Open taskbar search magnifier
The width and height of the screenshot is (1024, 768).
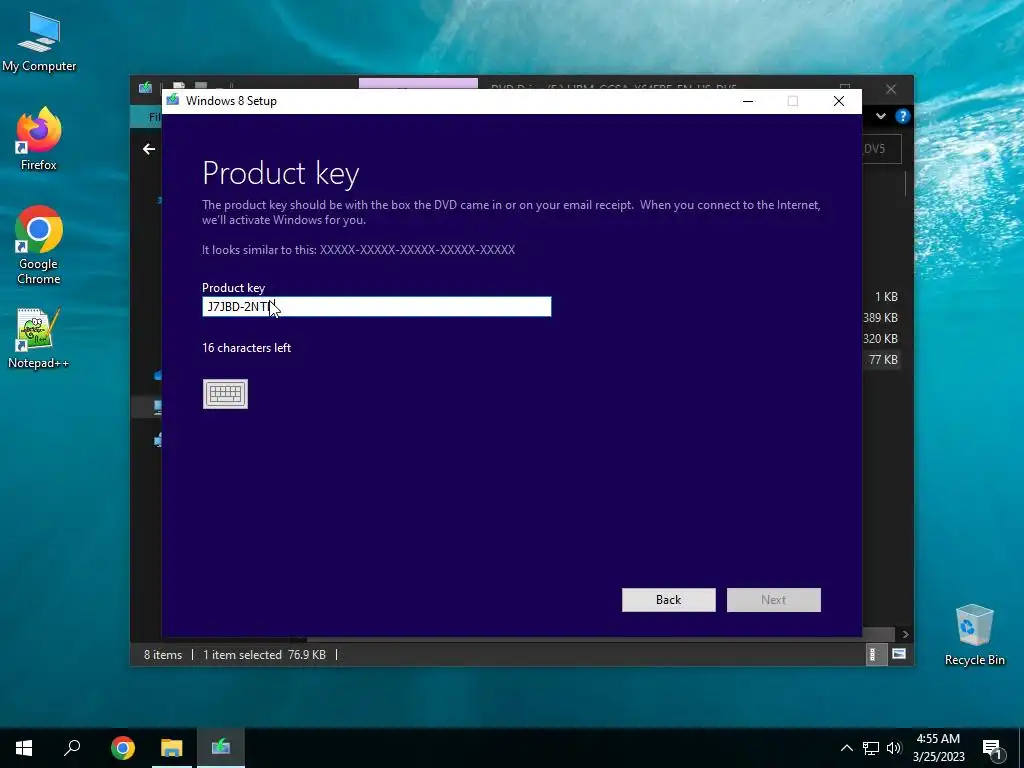click(x=72, y=748)
